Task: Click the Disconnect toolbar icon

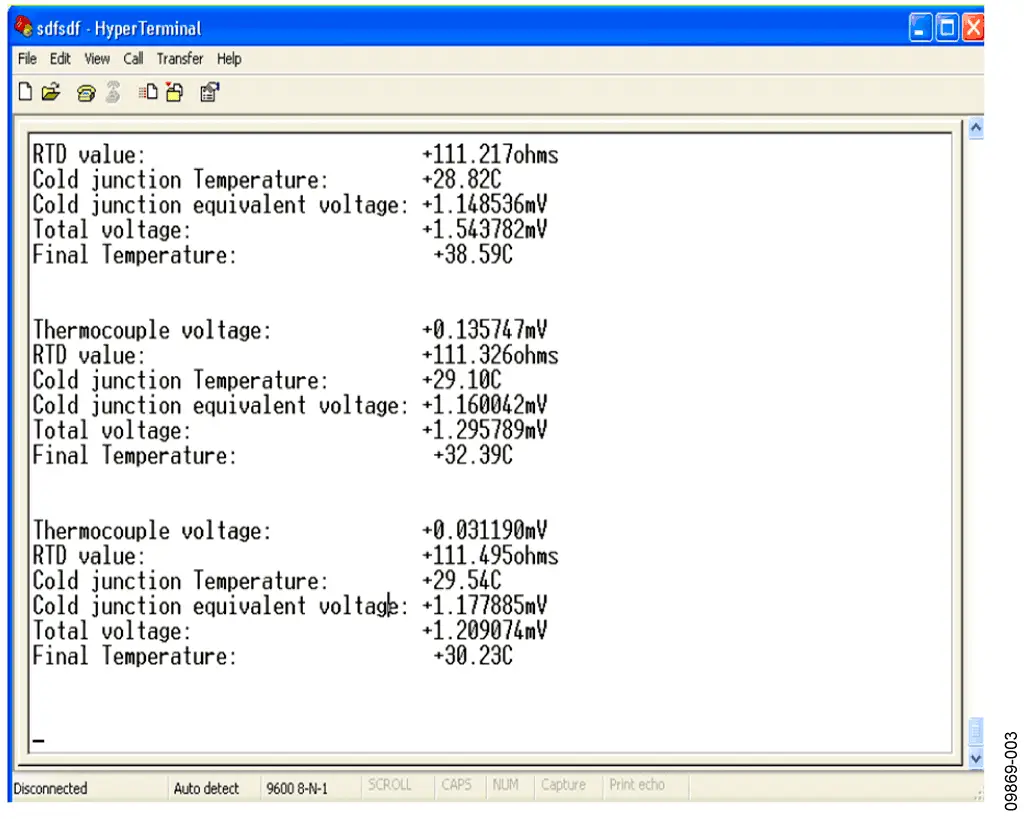Action: [x=113, y=92]
